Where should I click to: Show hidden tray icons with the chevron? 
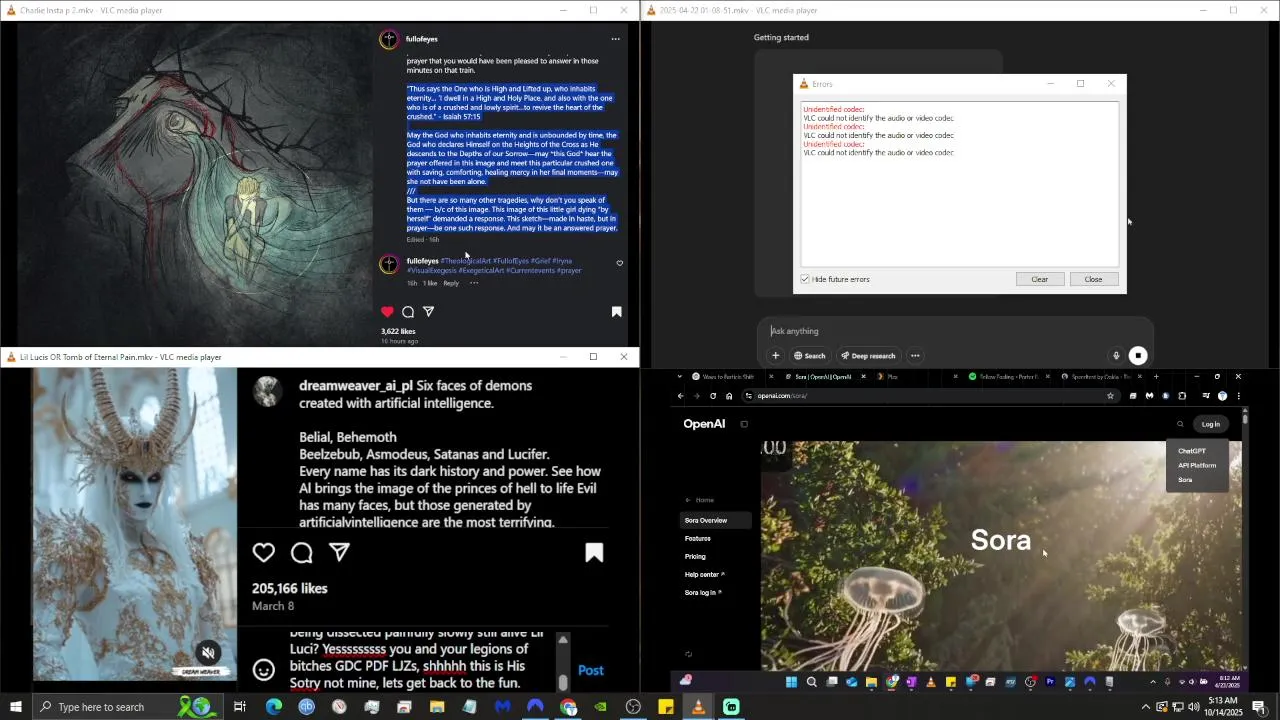click(x=1145, y=707)
